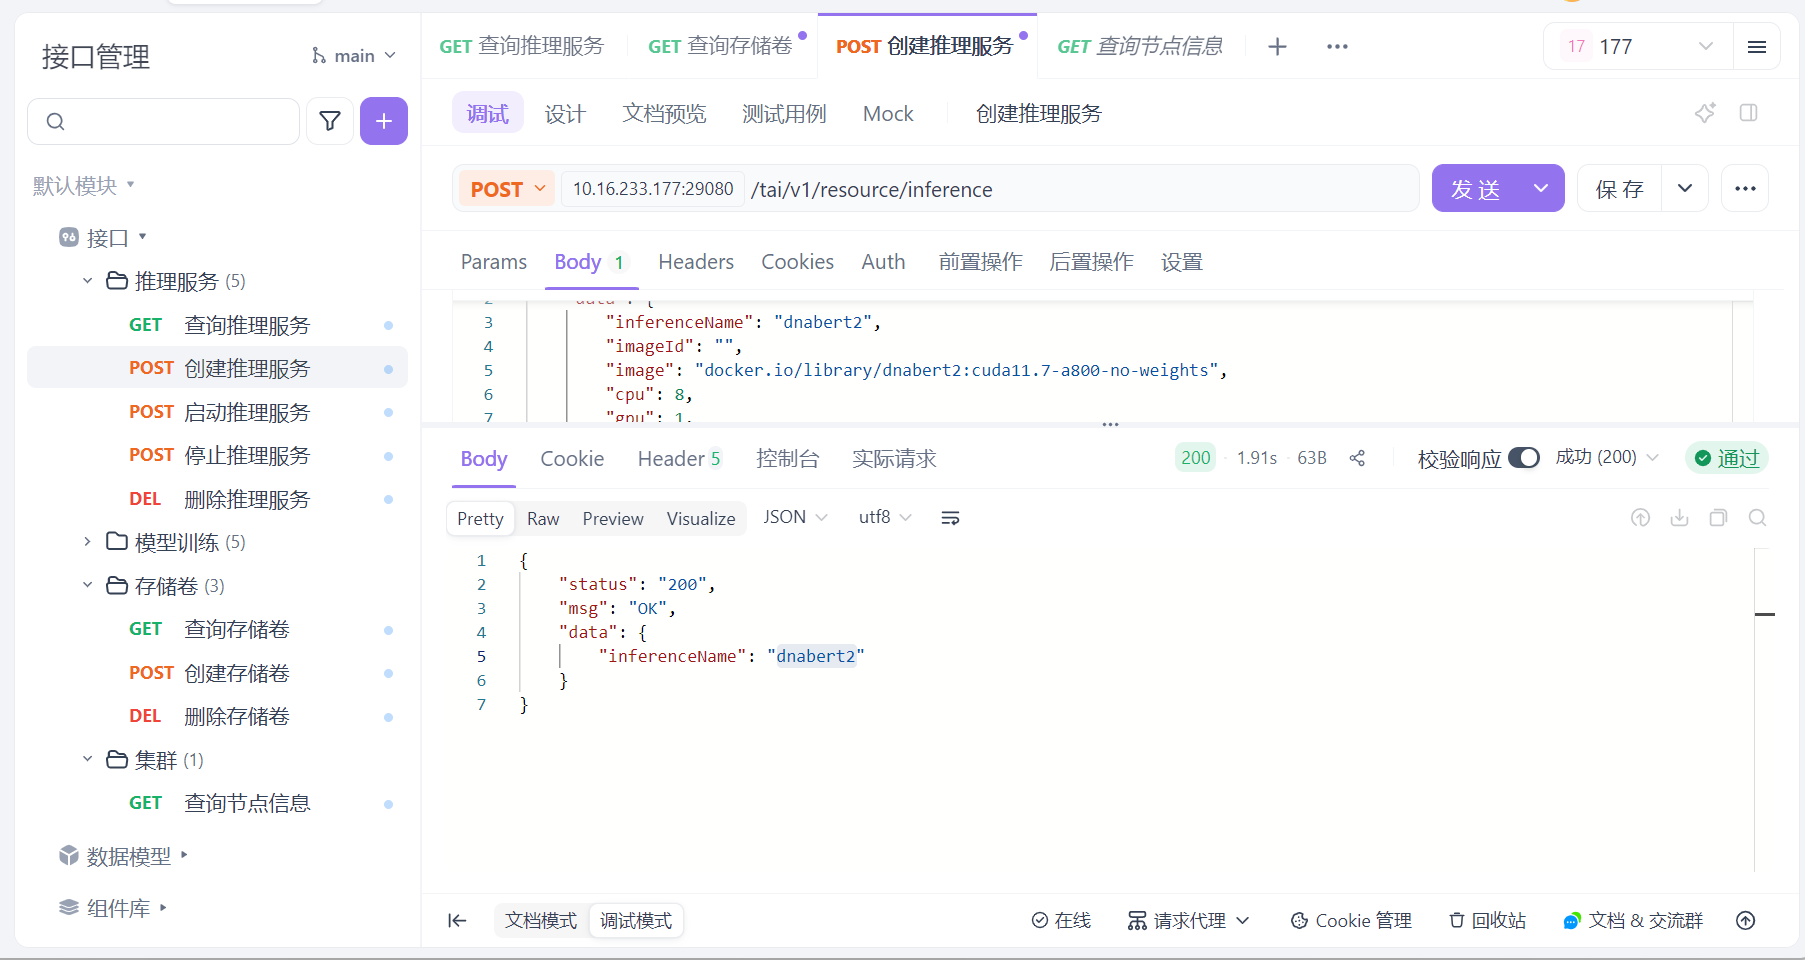
Task: Click the 发送 send button
Action: 1476,188
